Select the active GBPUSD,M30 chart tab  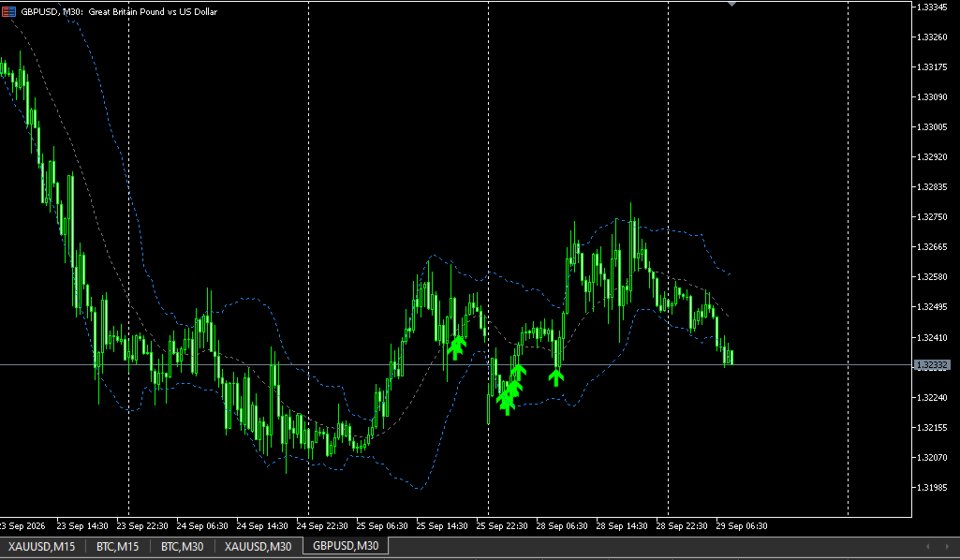pos(346,545)
